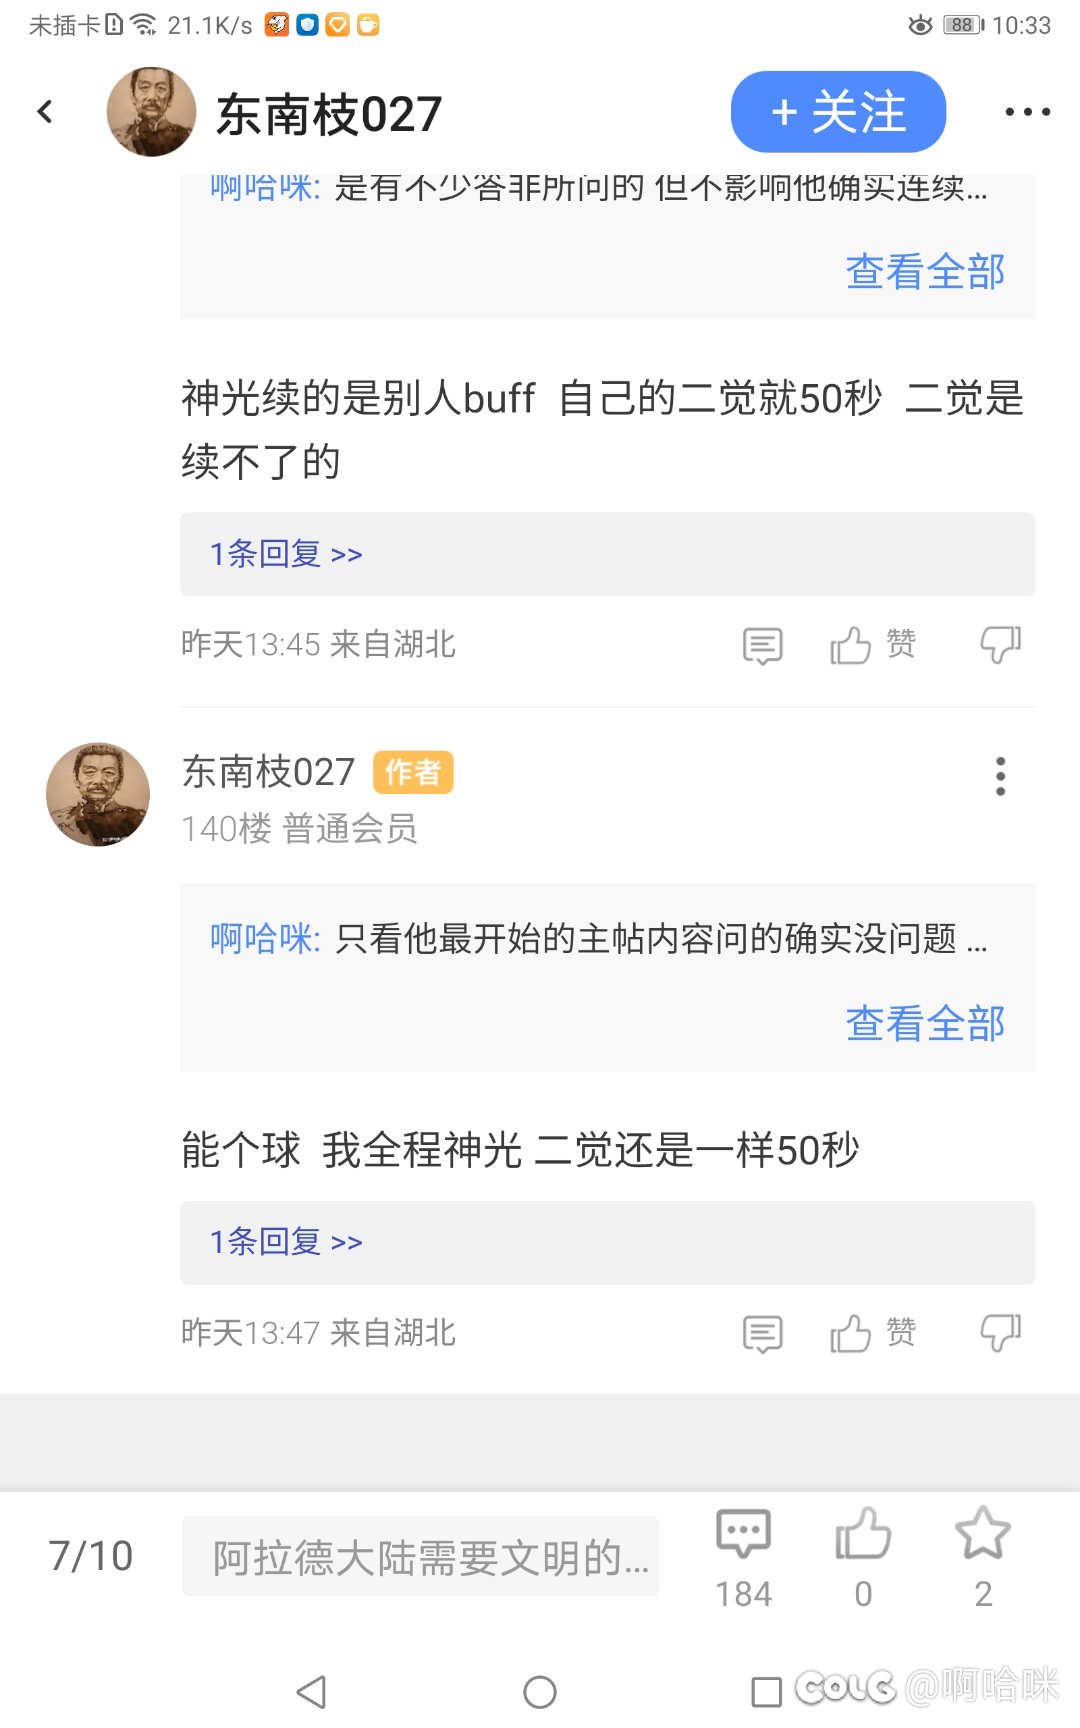Expand 查看全部 in the top quoted reply
The image size is (1080, 1728).
click(x=925, y=271)
